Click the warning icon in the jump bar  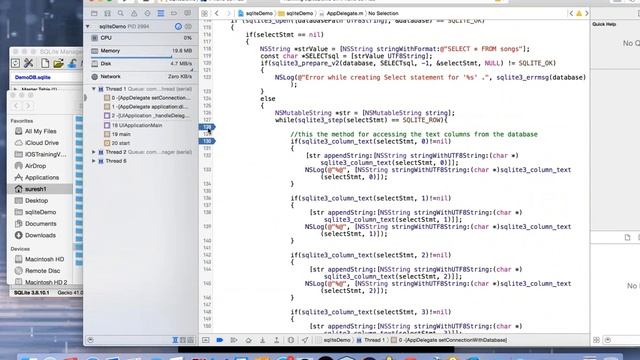[579, 13]
